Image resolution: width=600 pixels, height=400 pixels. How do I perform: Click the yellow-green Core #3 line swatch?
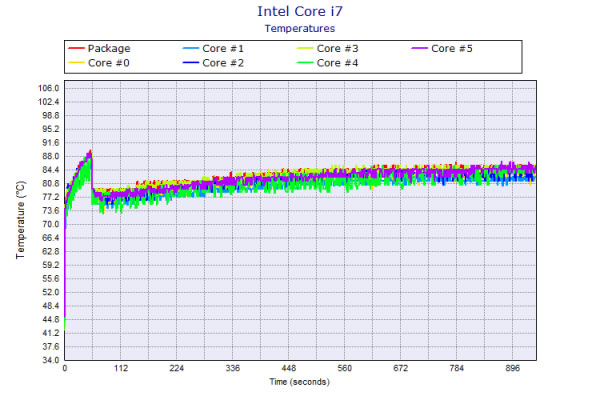(x=305, y=48)
